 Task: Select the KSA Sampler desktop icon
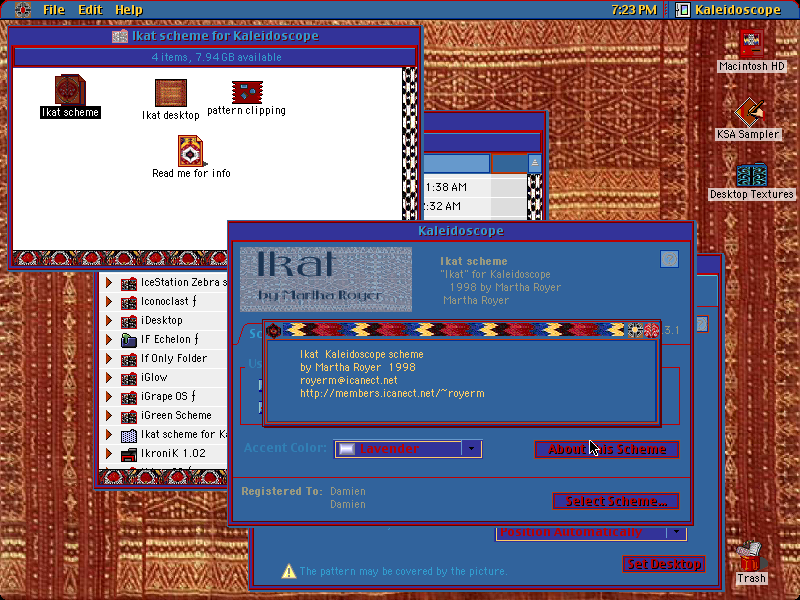coord(748,112)
